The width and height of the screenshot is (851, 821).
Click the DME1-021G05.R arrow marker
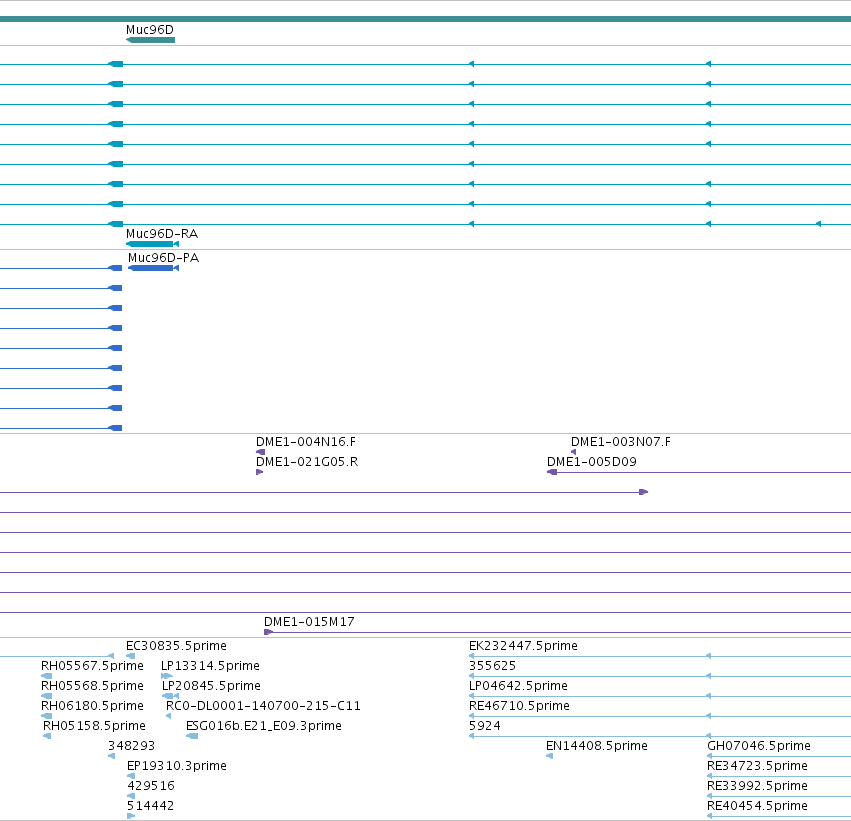point(259,472)
